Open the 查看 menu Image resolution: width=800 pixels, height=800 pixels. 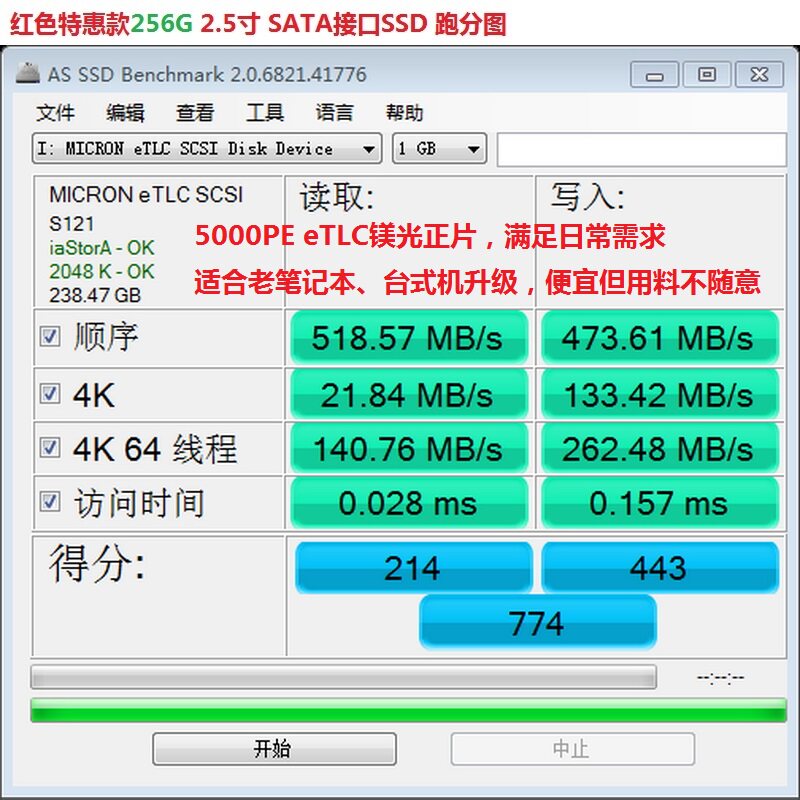point(194,112)
